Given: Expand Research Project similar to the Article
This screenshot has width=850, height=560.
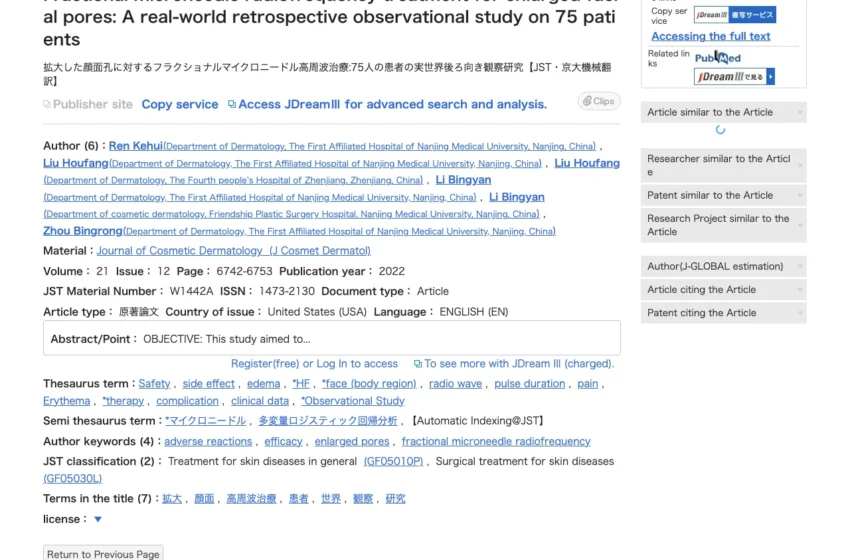Looking at the screenshot, I should pyautogui.click(x=723, y=225).
